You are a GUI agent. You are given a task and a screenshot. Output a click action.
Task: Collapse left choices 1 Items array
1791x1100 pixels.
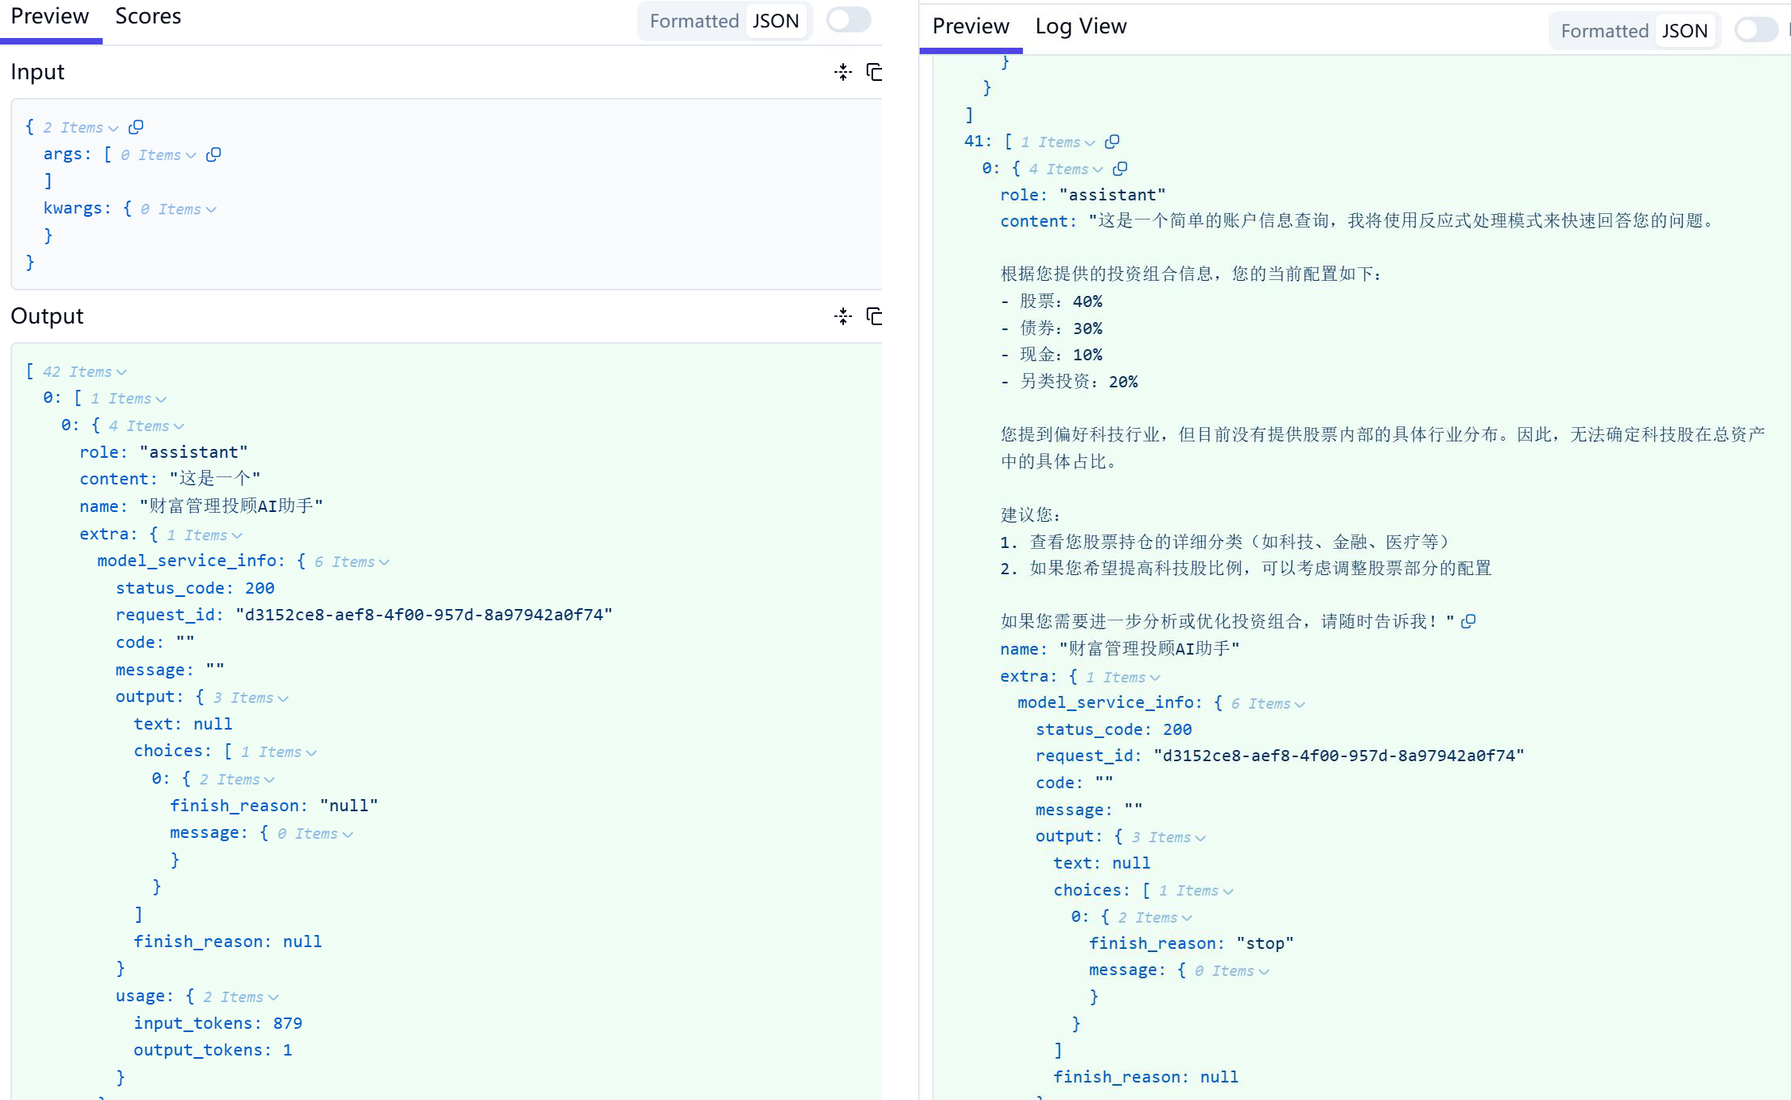(x=311, y=752)
